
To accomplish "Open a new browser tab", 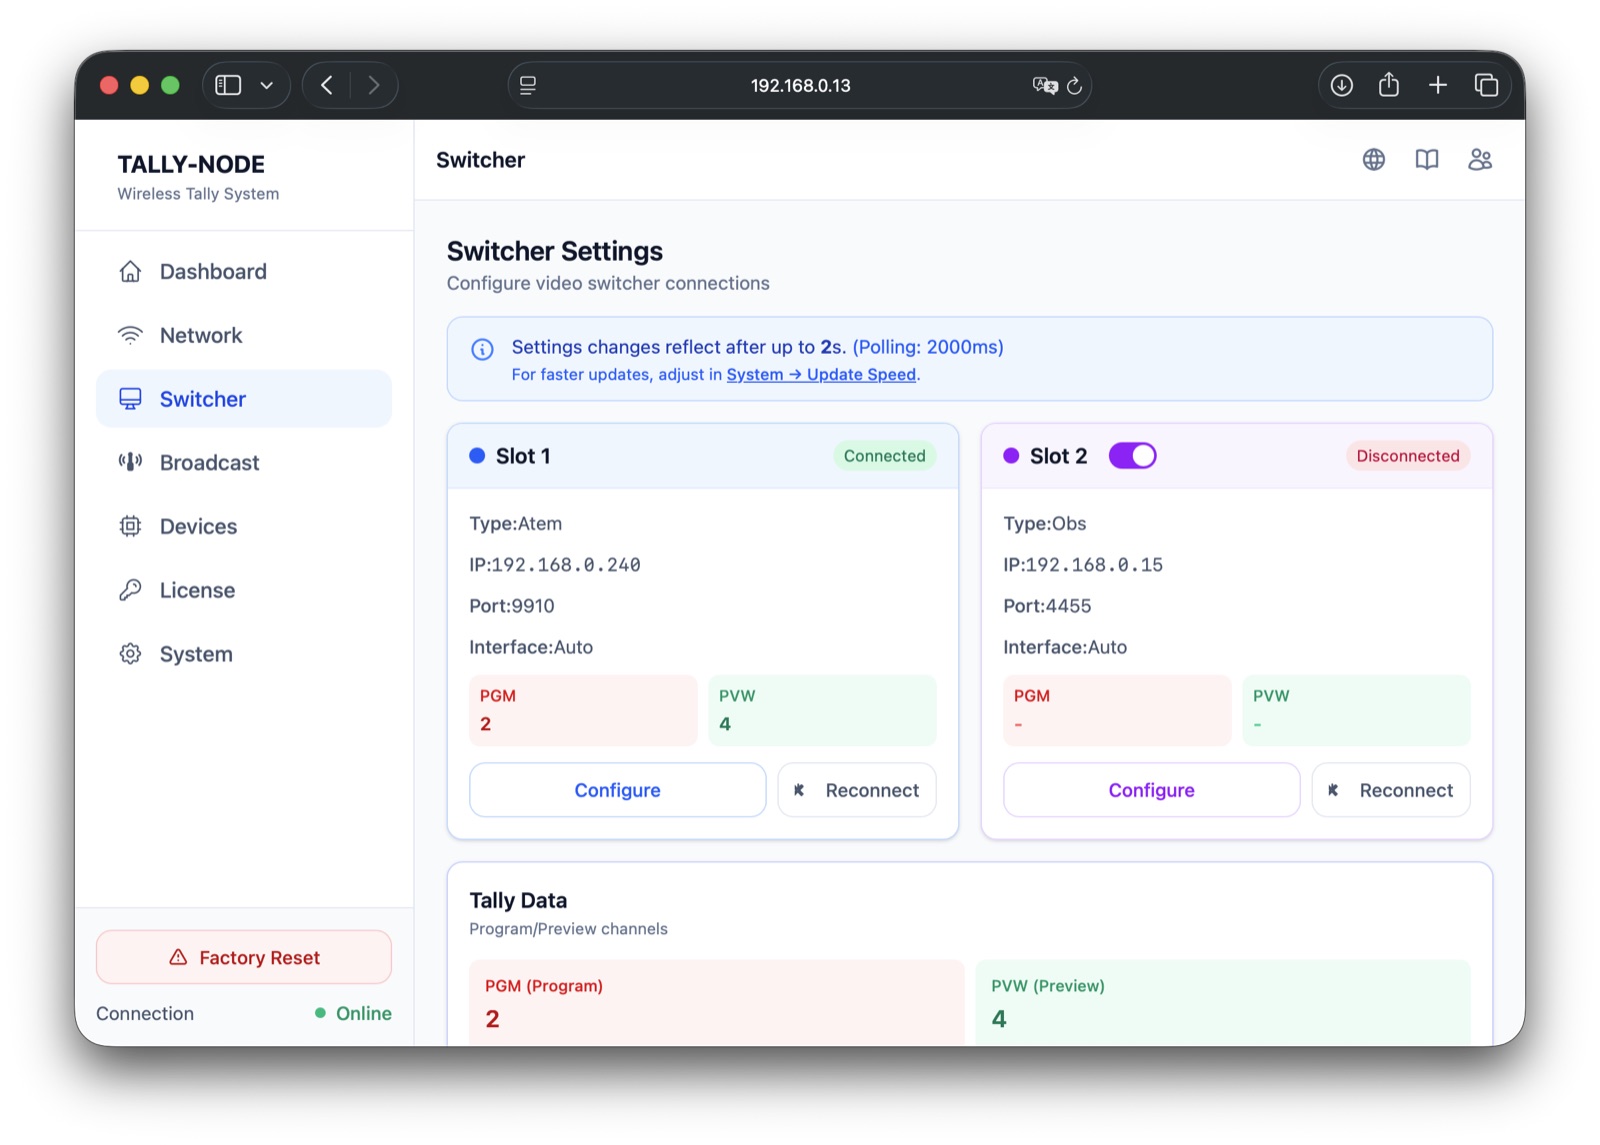I will 1438,85.
